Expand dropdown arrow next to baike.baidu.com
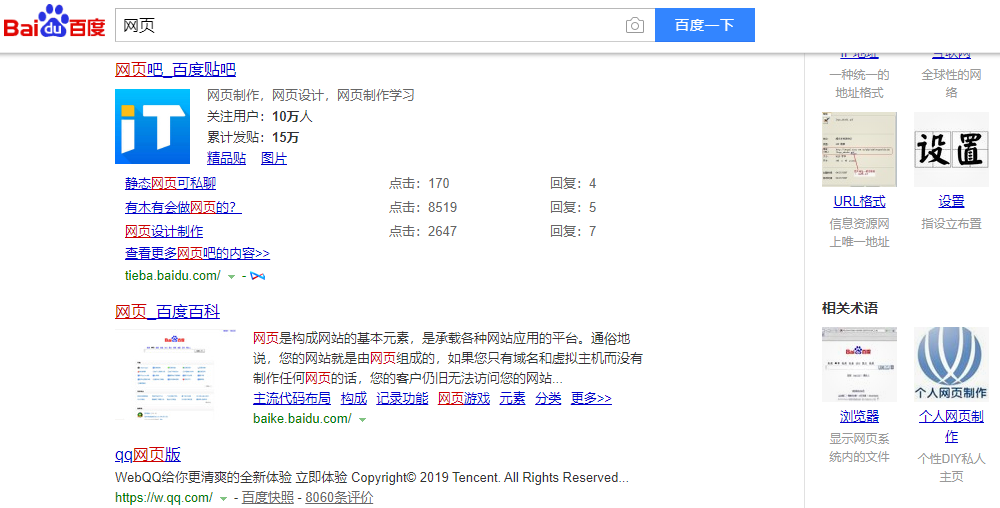1000x508 pixels. [x=362, y=419]
